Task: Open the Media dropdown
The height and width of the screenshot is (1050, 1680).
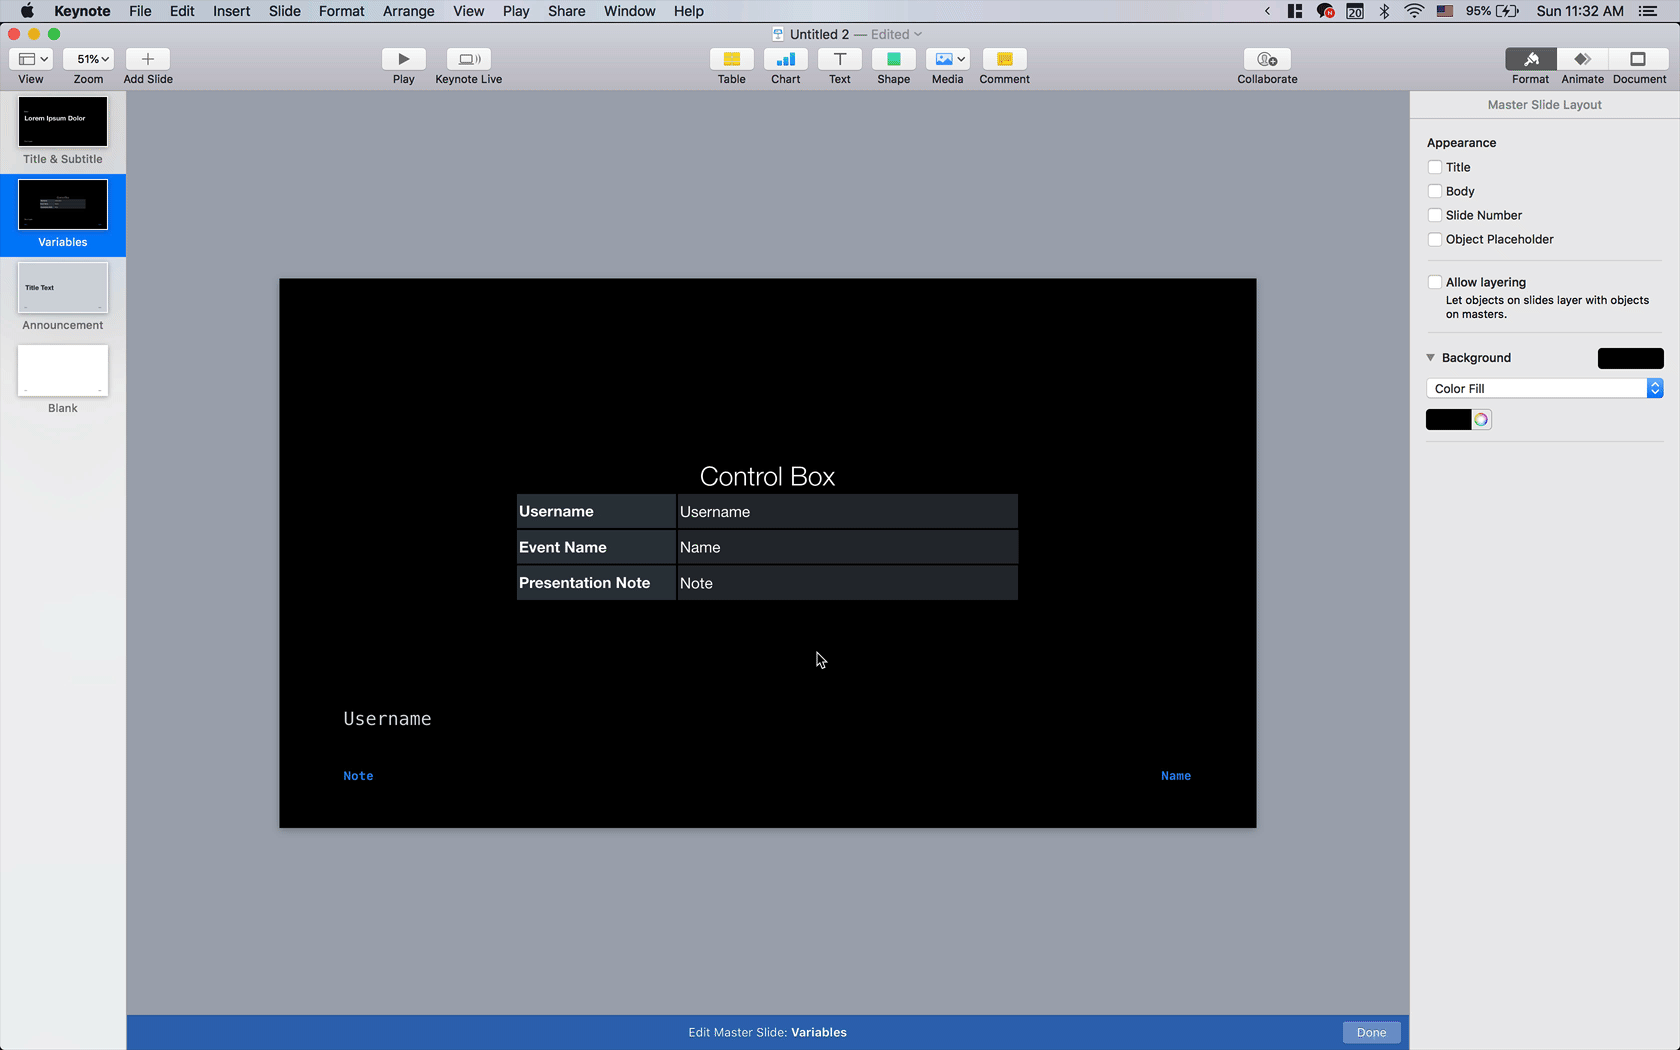Action: coord(948,59)
